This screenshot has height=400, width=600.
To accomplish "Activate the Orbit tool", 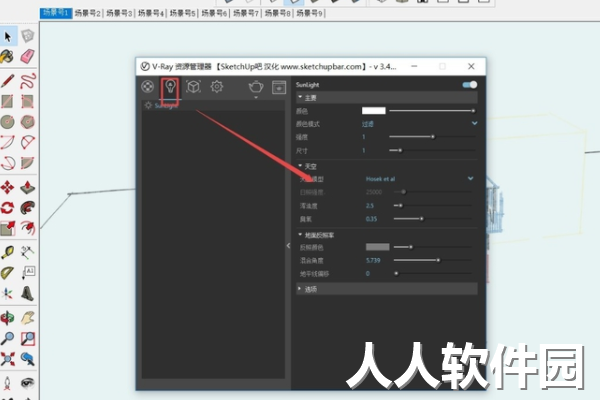I will [7, 318].
